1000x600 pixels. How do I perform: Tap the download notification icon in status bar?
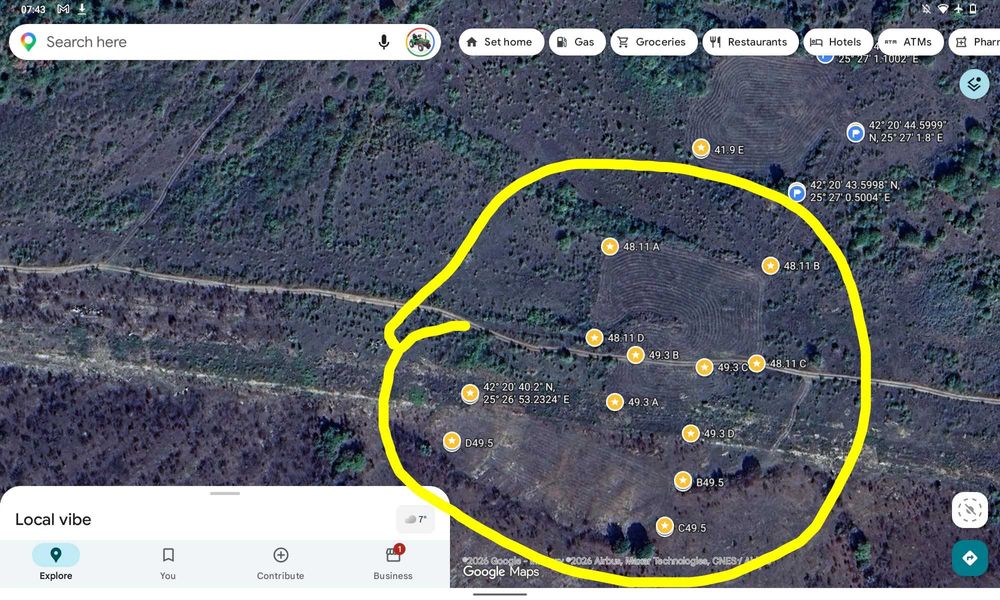tap(82, 9)
